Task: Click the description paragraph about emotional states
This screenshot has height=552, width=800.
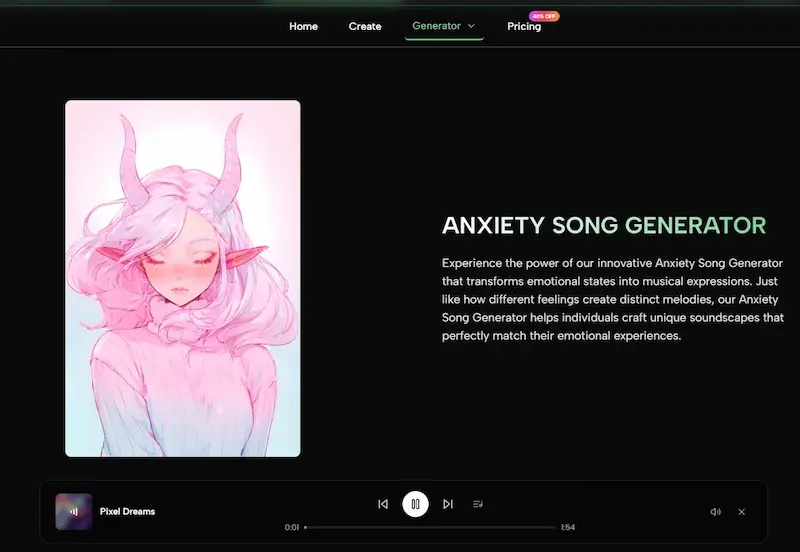Action: (612, 299)
